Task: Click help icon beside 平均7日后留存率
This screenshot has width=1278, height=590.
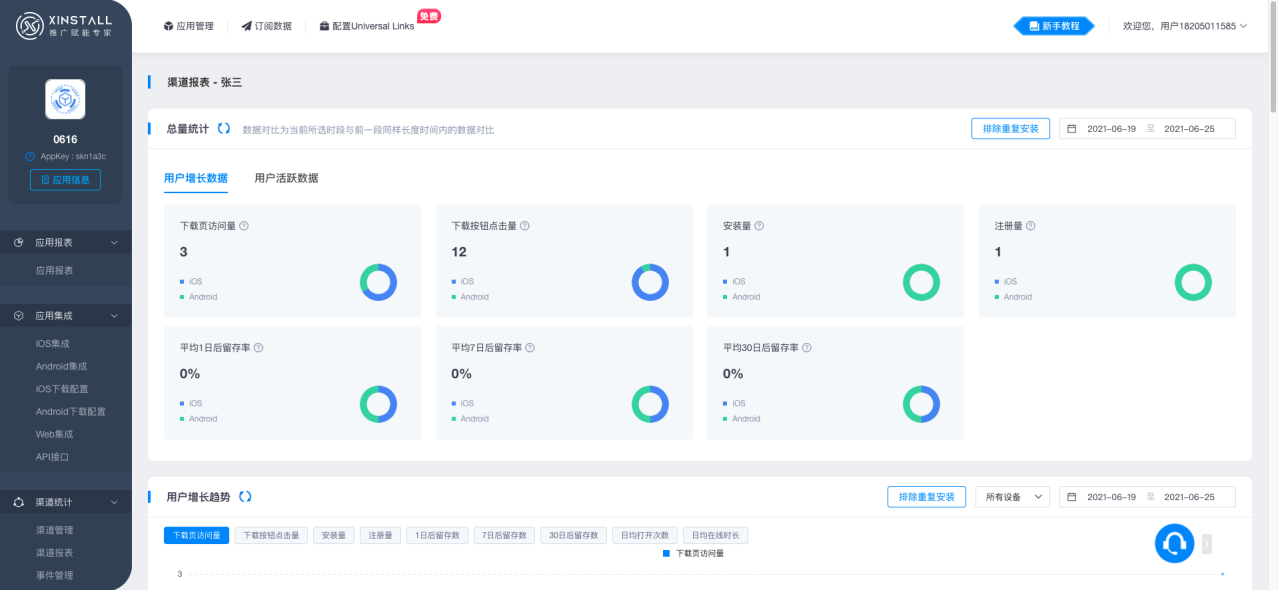Action: 530,348
